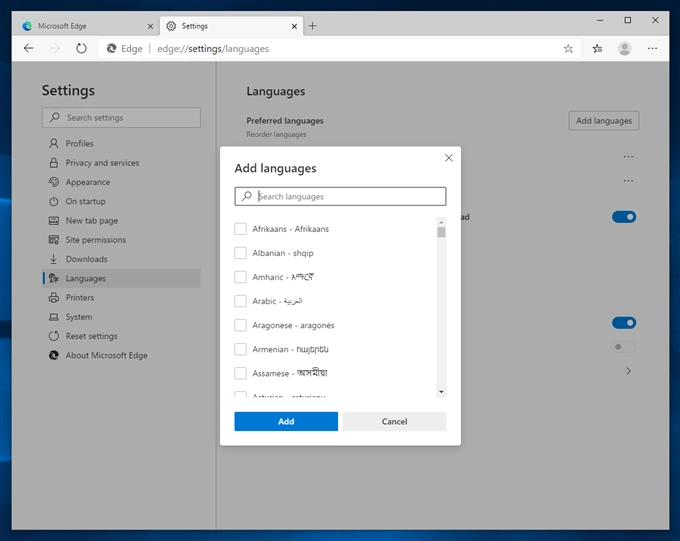Check the Armenian language checkbox
The image size is (680, 541).
point(240,349)
